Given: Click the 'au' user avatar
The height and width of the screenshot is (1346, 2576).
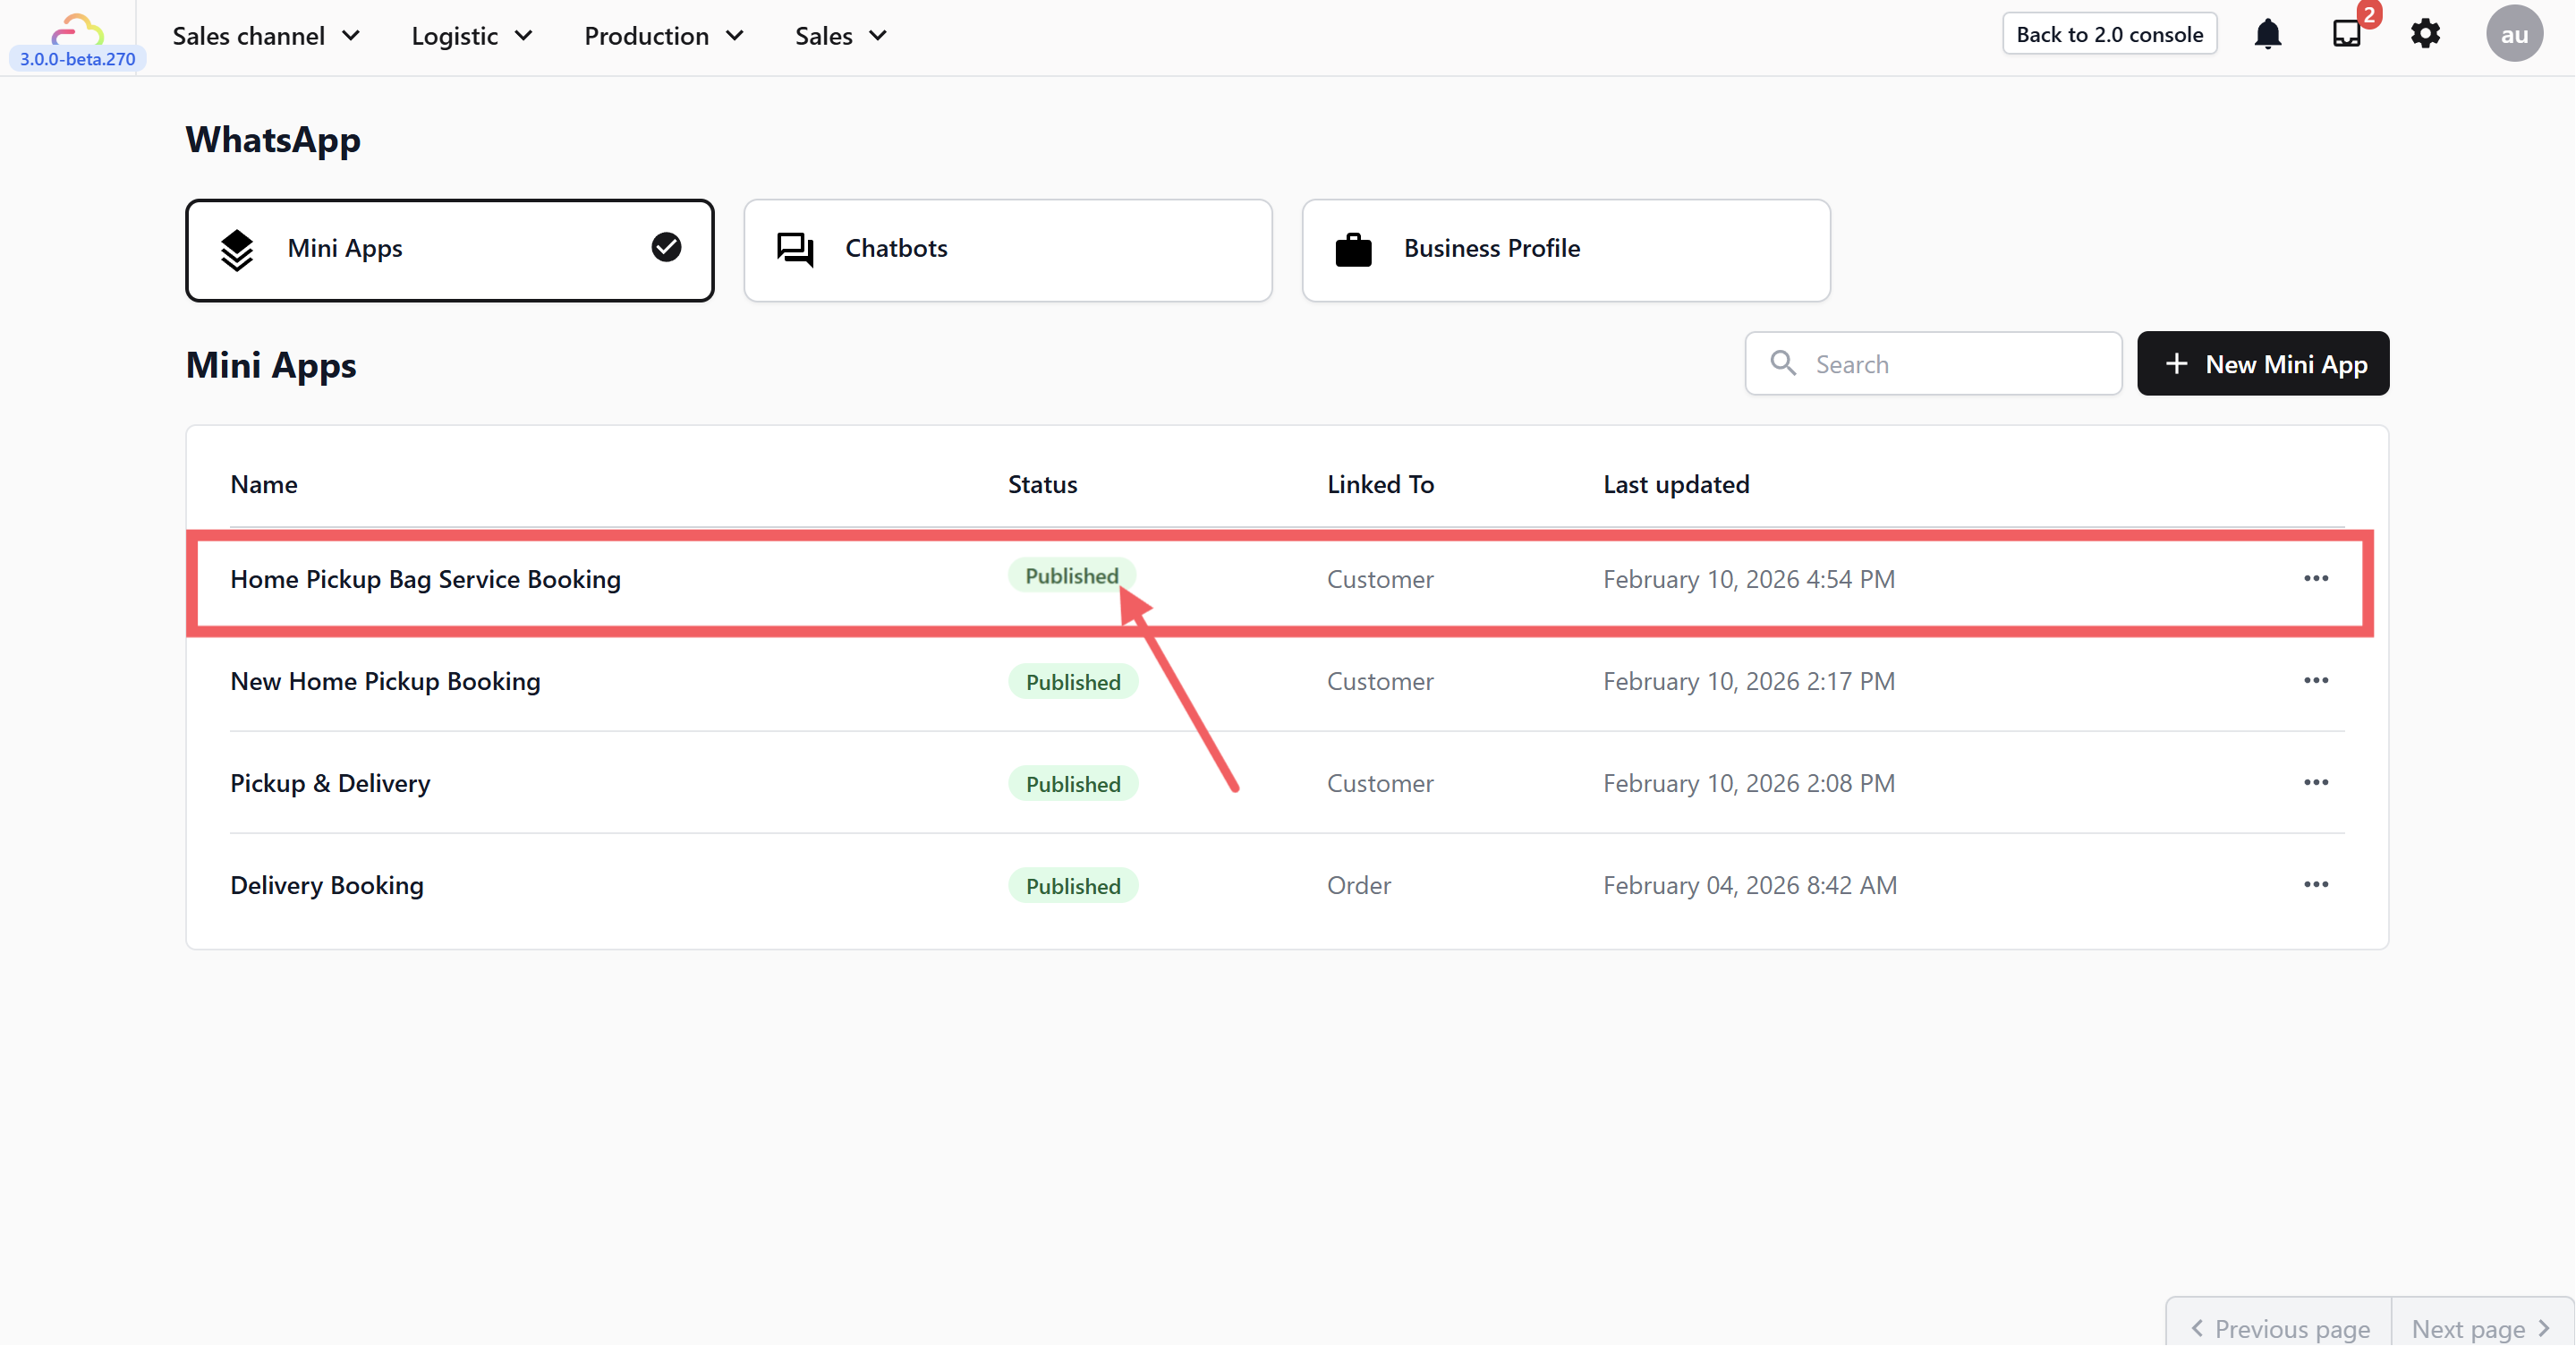Looking at the screenshot, I should (2513, 35).
